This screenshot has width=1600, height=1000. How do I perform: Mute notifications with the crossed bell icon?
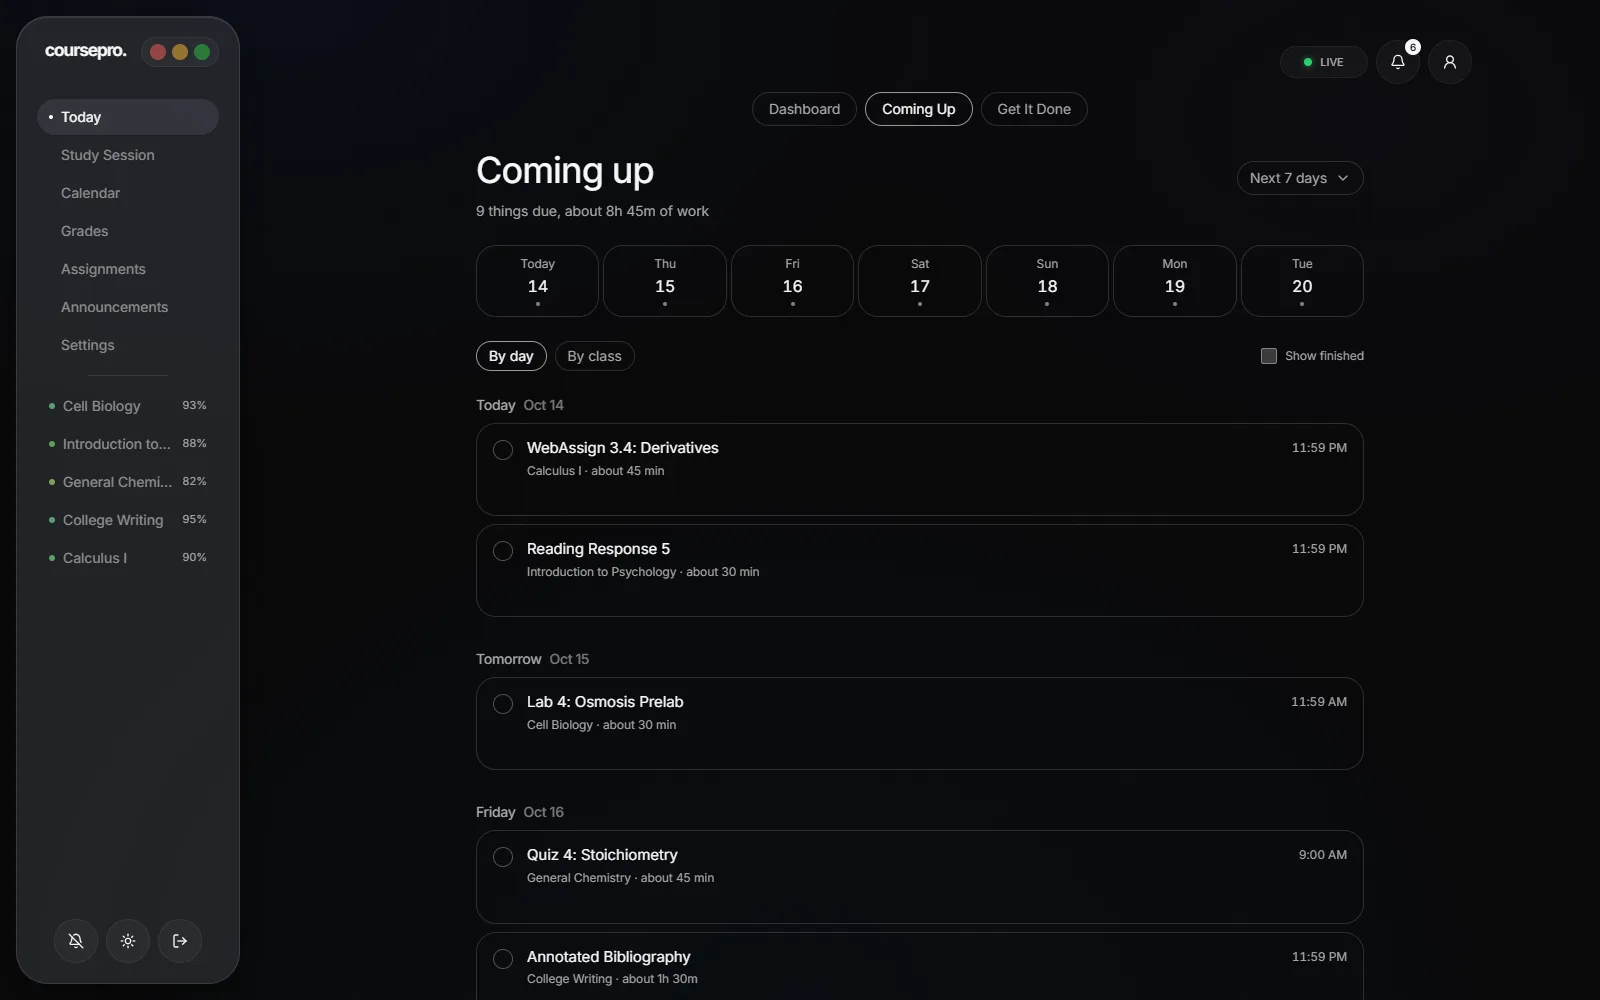point(76,941)
